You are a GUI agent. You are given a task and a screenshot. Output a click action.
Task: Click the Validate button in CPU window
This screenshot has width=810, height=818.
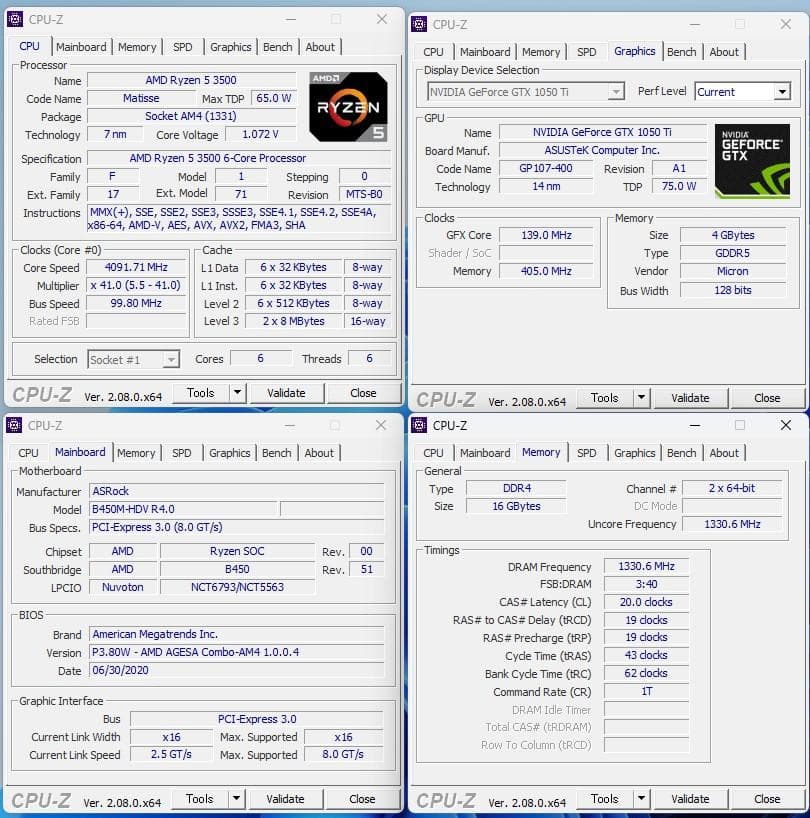pos(287,392)
